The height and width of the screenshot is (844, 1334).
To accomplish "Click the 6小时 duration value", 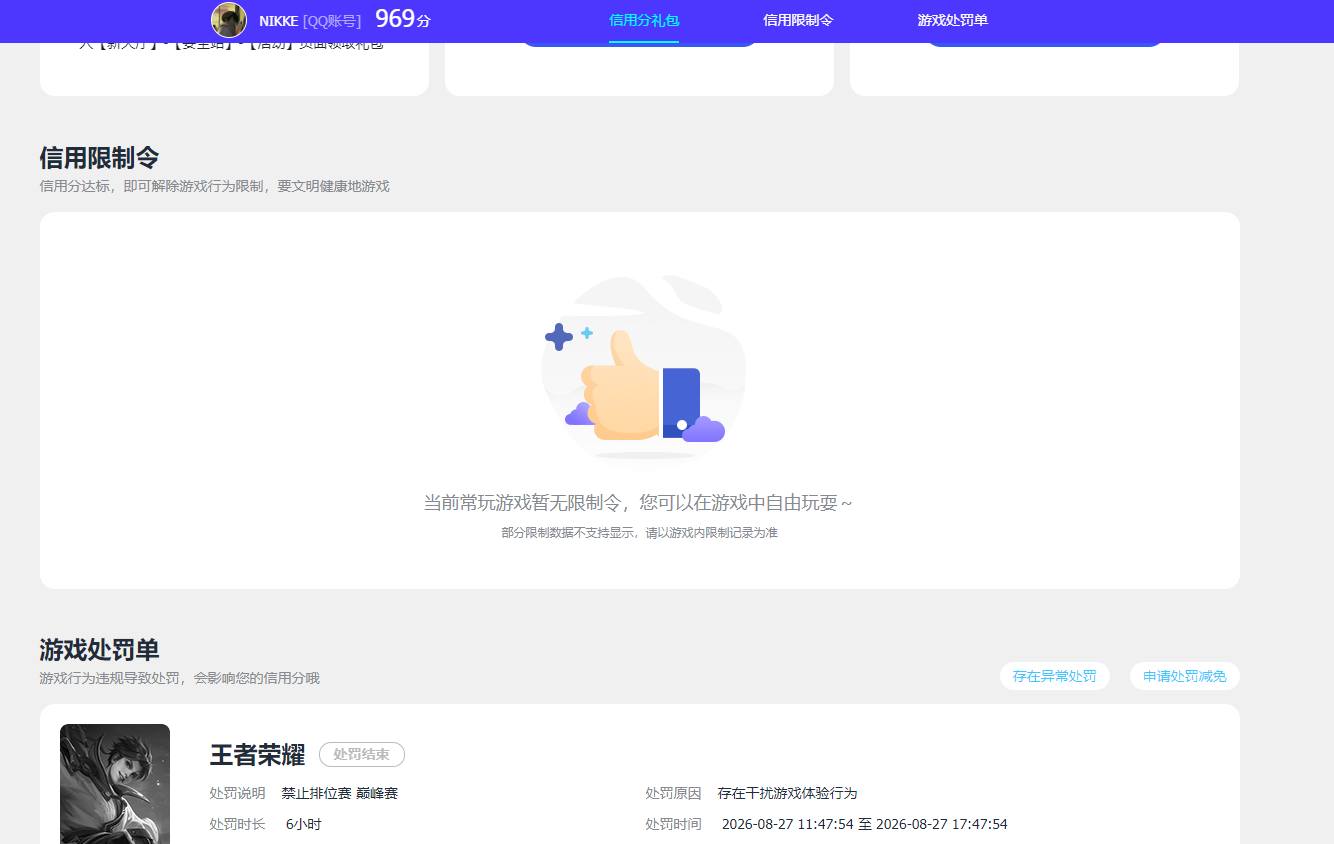I will (303, 825).
